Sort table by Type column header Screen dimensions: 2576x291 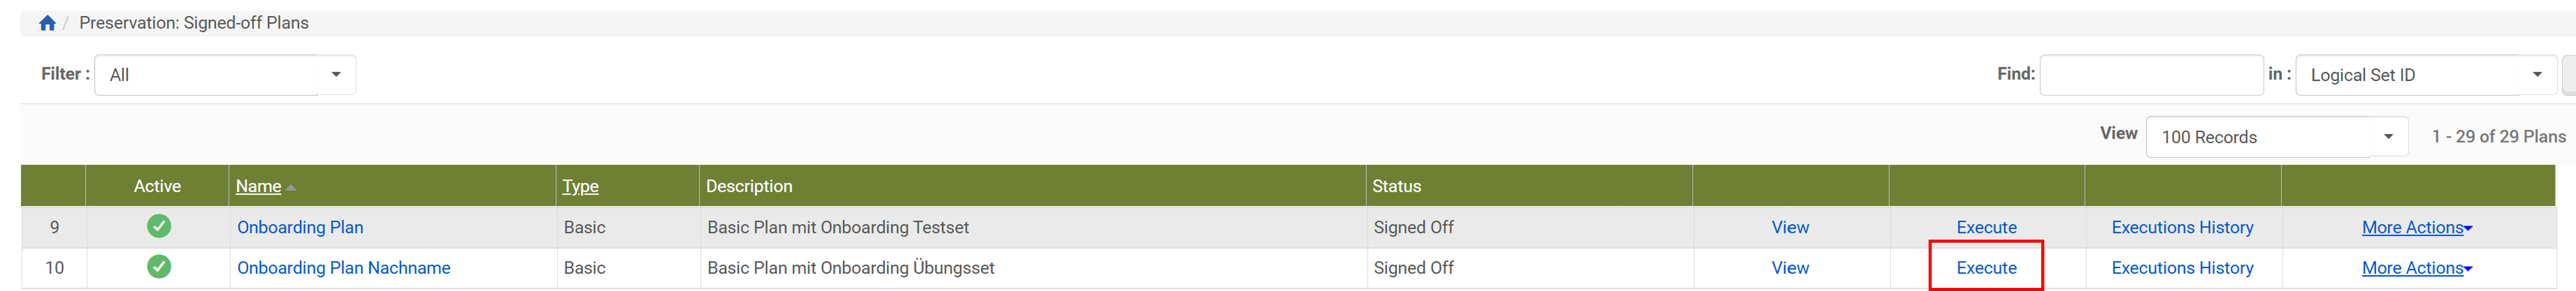580,186
